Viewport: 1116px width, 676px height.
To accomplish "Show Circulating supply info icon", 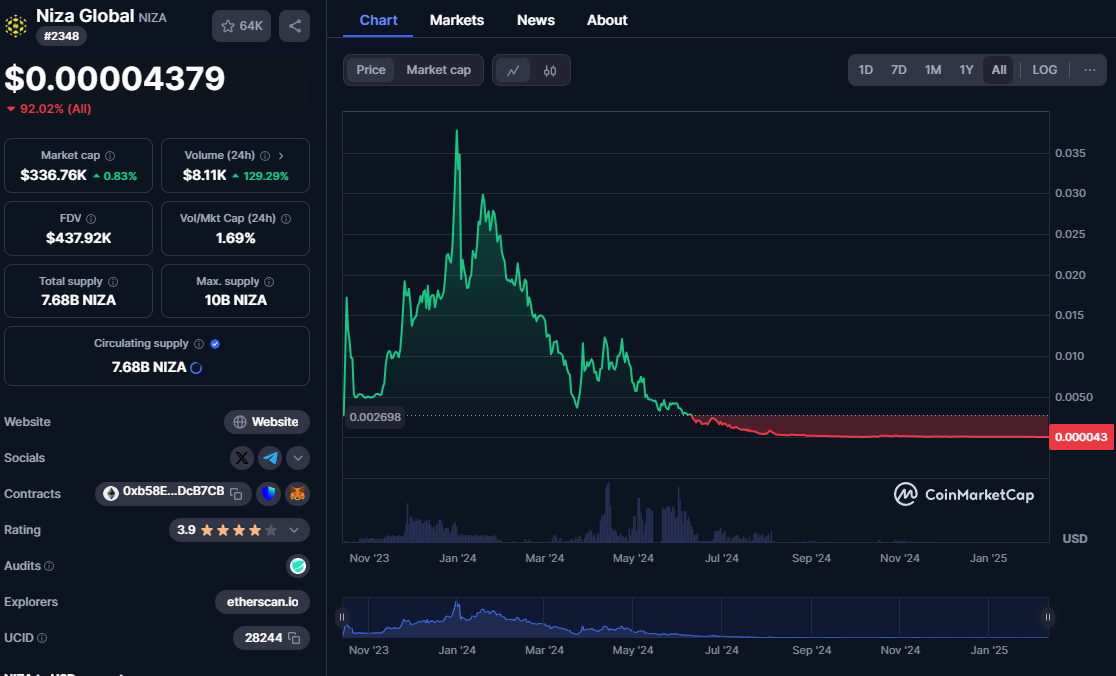I will point(199,344).
